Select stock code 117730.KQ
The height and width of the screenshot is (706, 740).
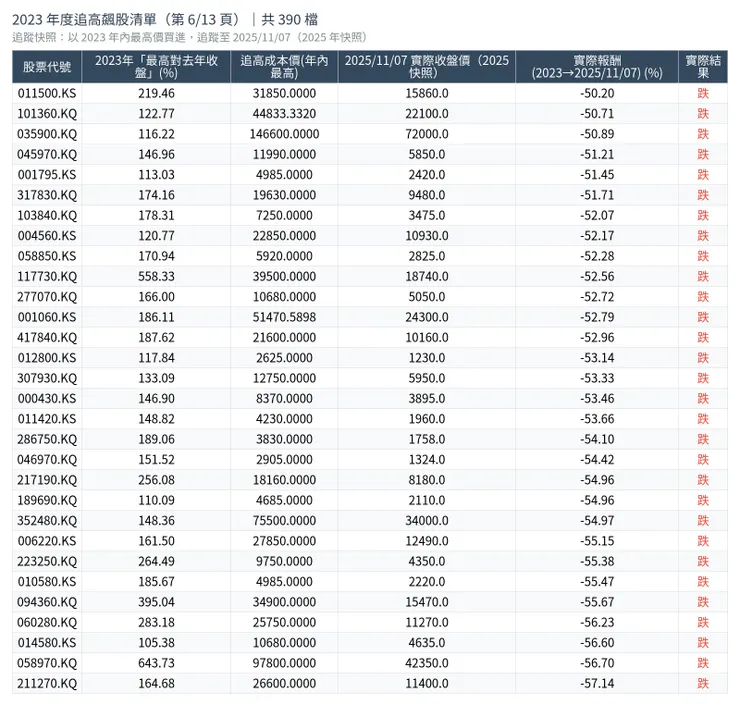coord(47,277)
